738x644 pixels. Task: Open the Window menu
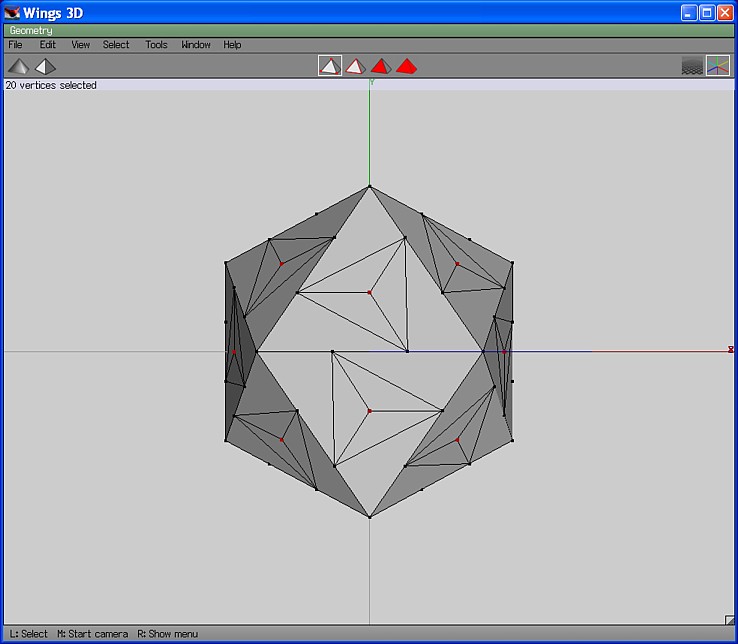pos(196,45)
